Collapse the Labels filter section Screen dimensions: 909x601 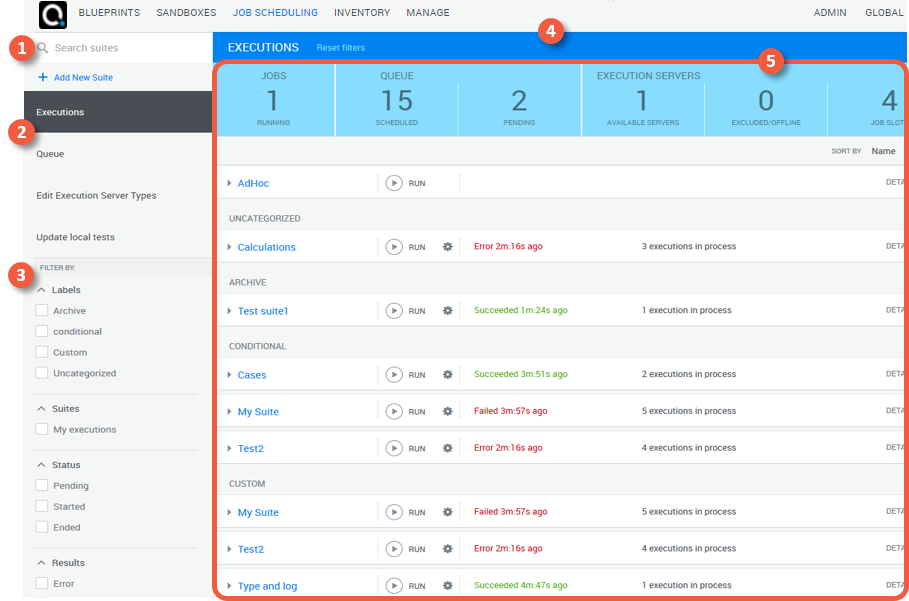[42, 290]
